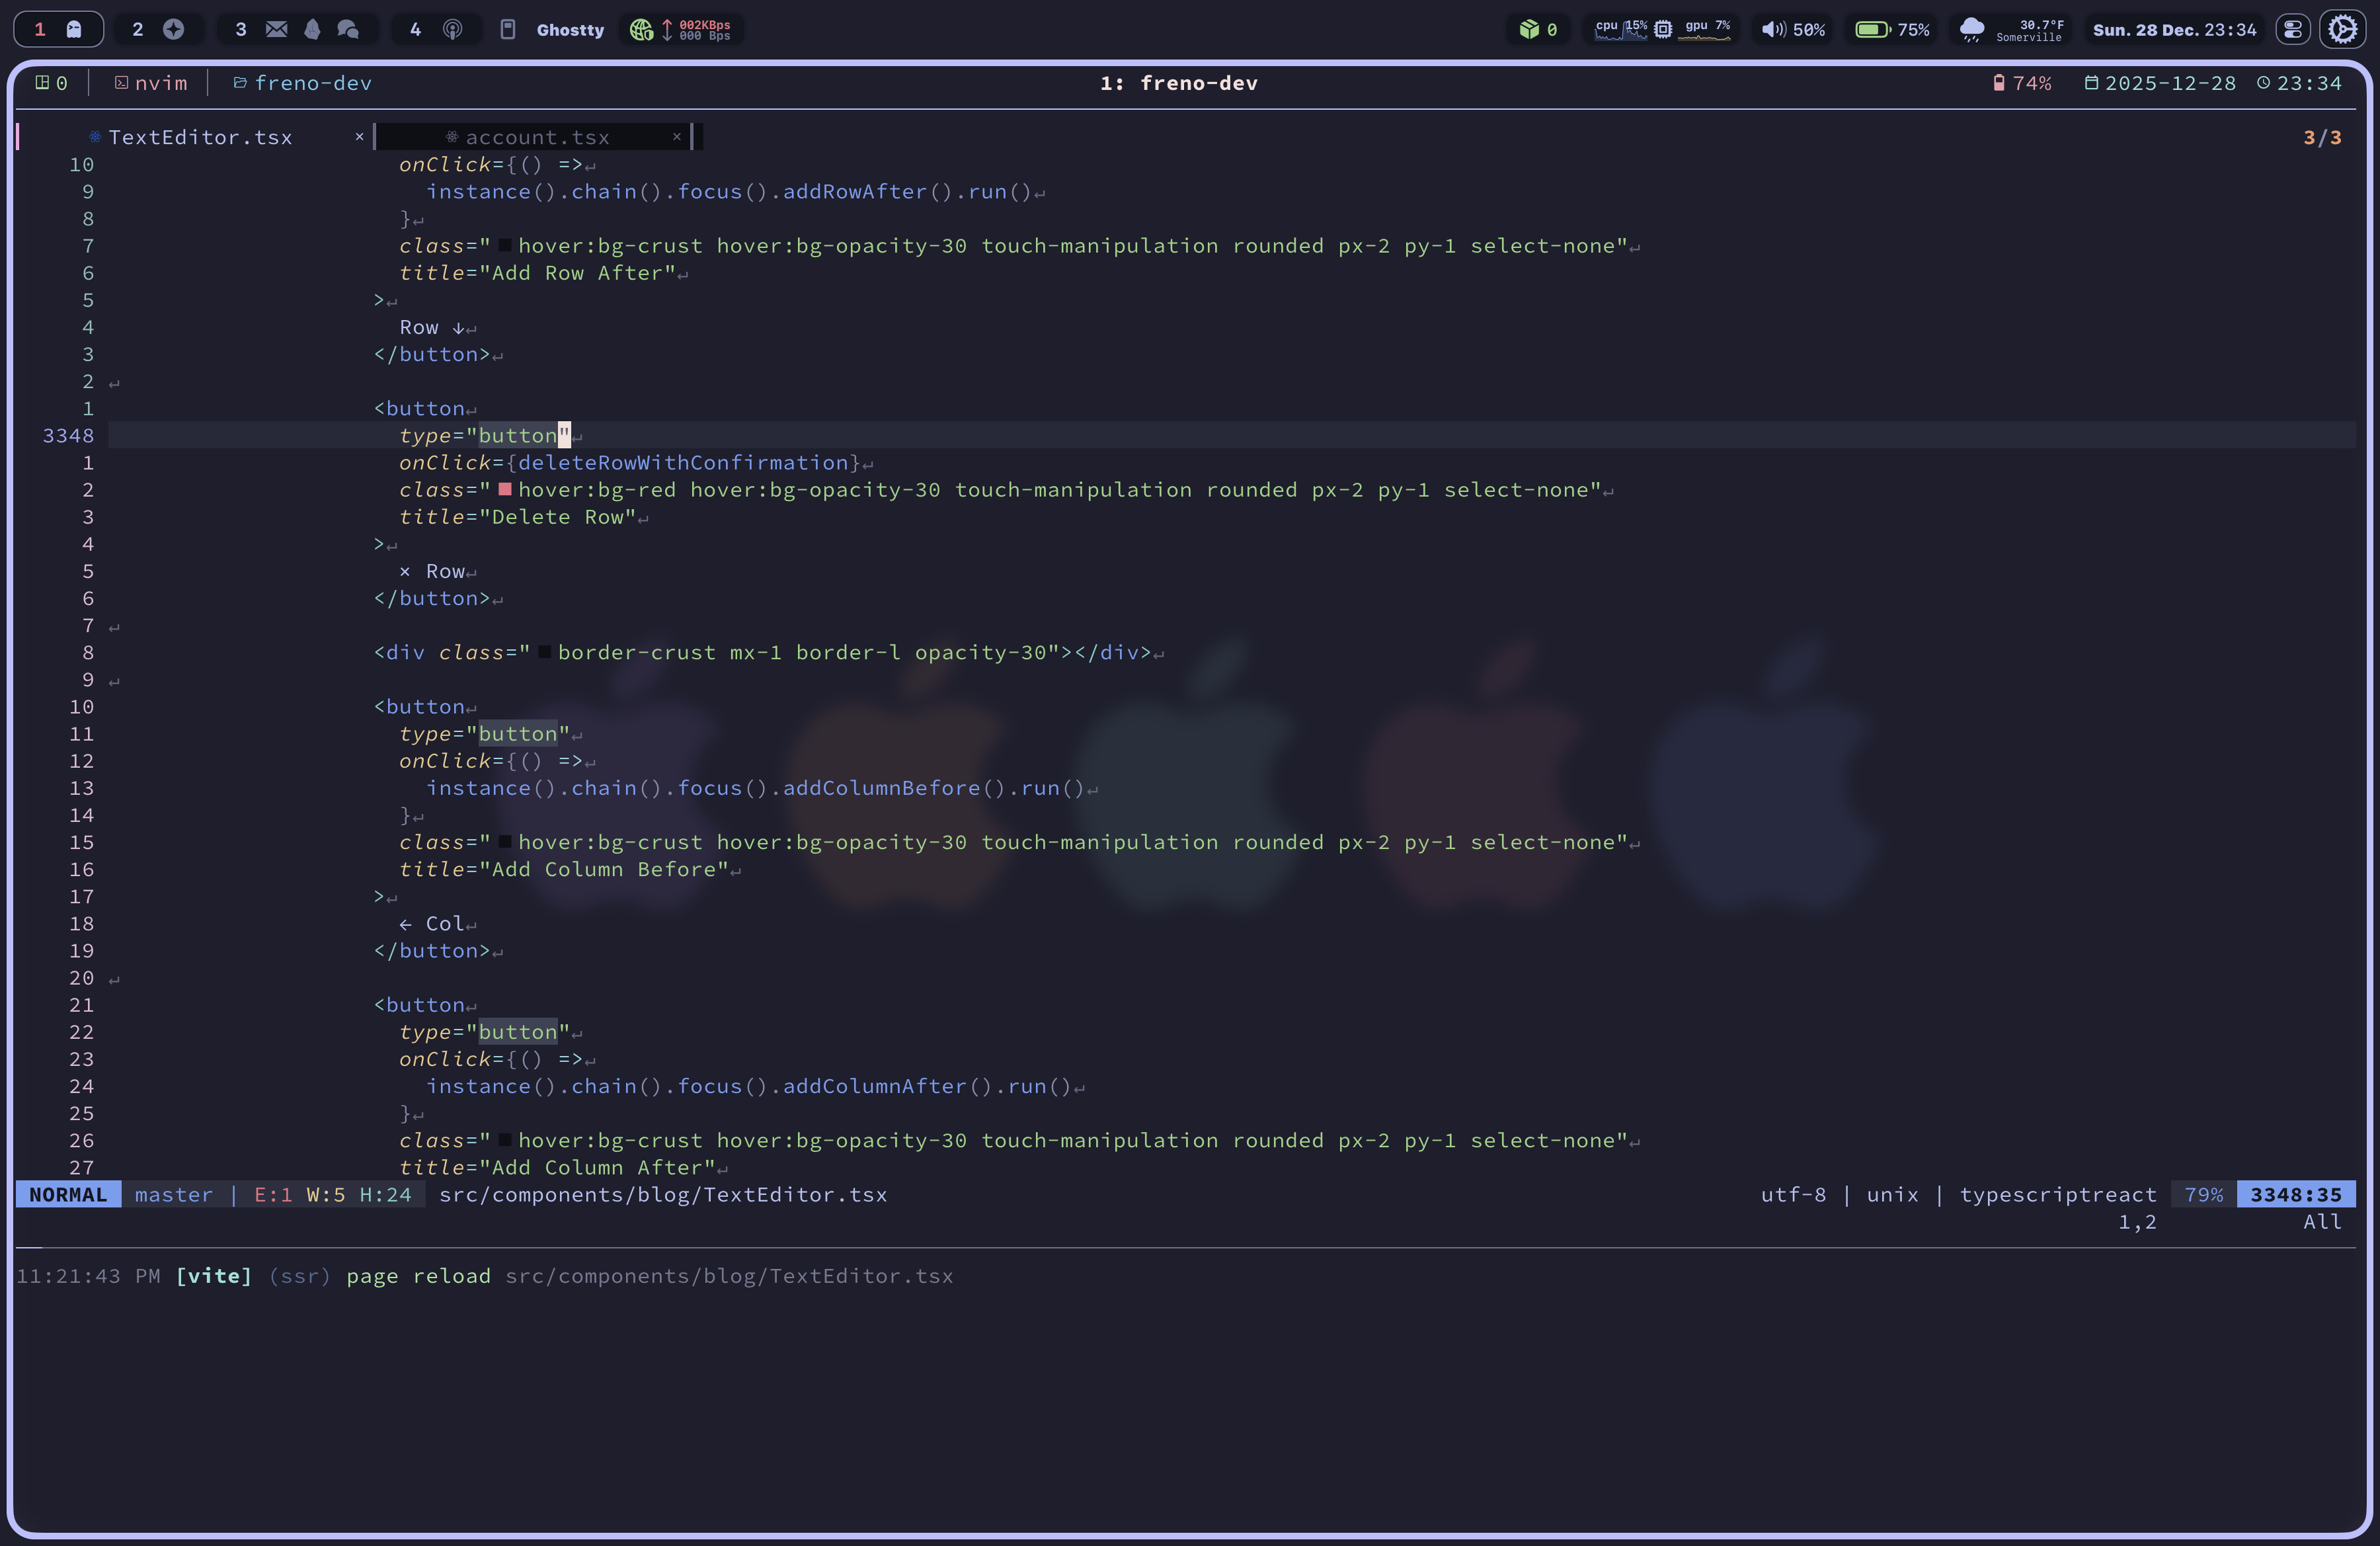The image size is (2380, 1546).
Task: Select the TextEditor.tsx buffer tab
Action: point(200,137)
